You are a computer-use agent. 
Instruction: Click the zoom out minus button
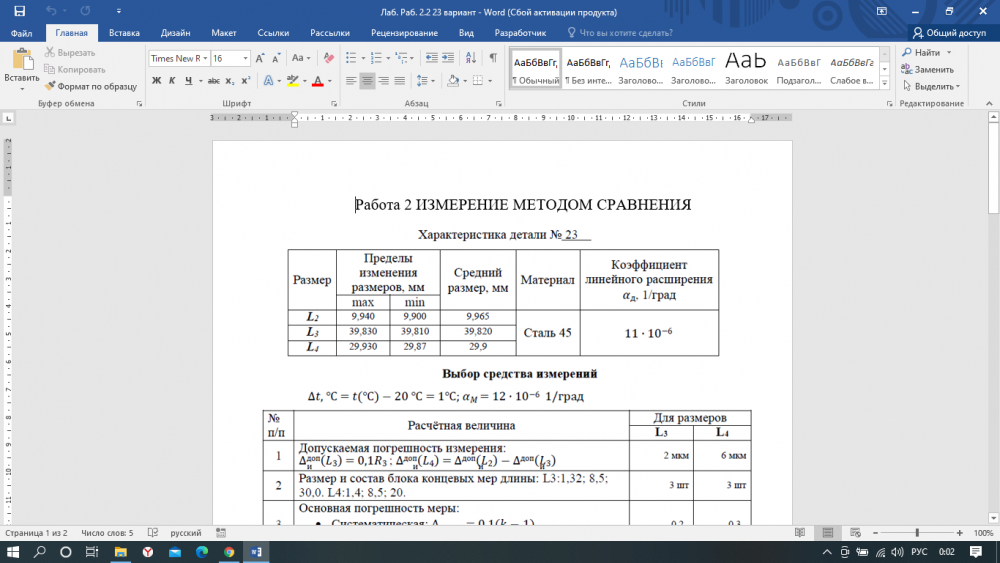(875, 532)
